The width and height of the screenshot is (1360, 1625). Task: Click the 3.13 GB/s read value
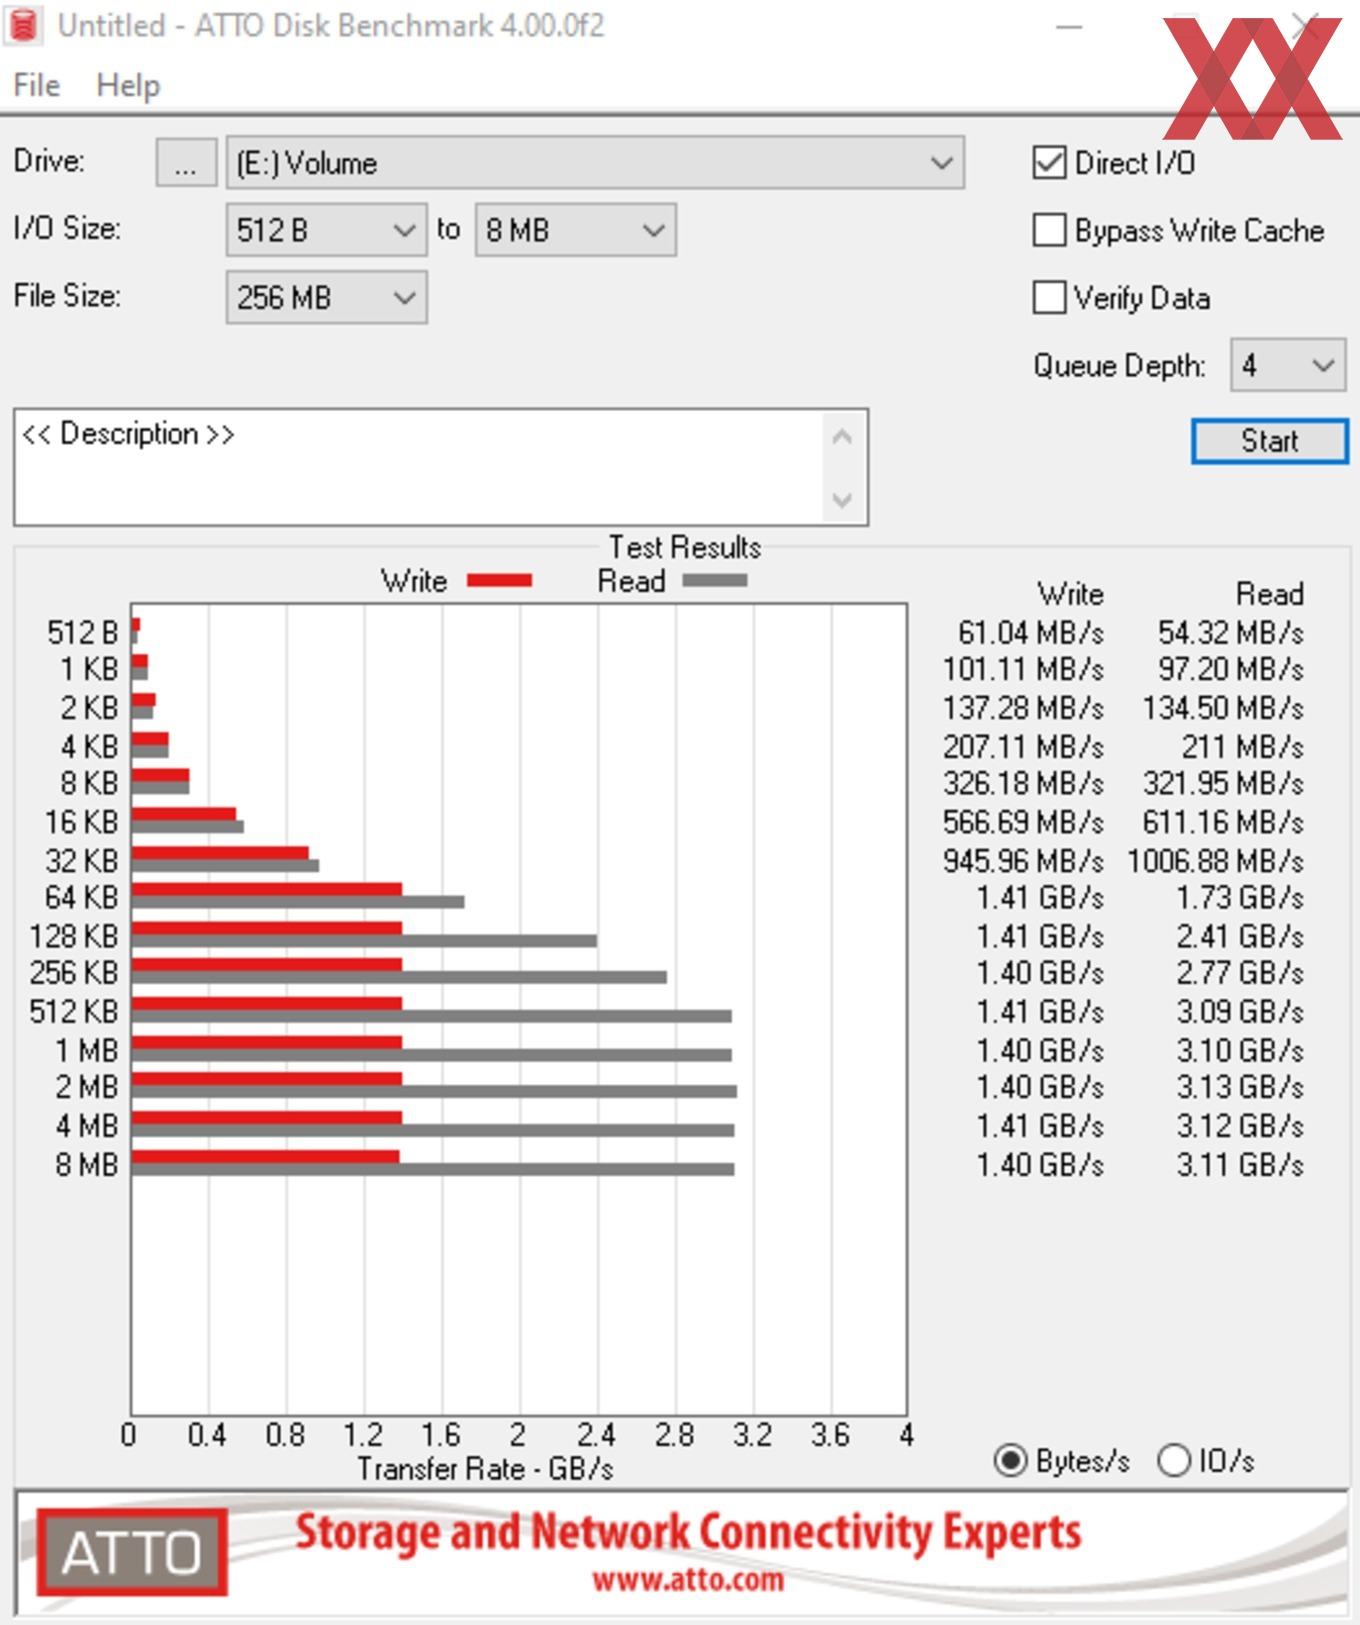coord(1240,1087)
